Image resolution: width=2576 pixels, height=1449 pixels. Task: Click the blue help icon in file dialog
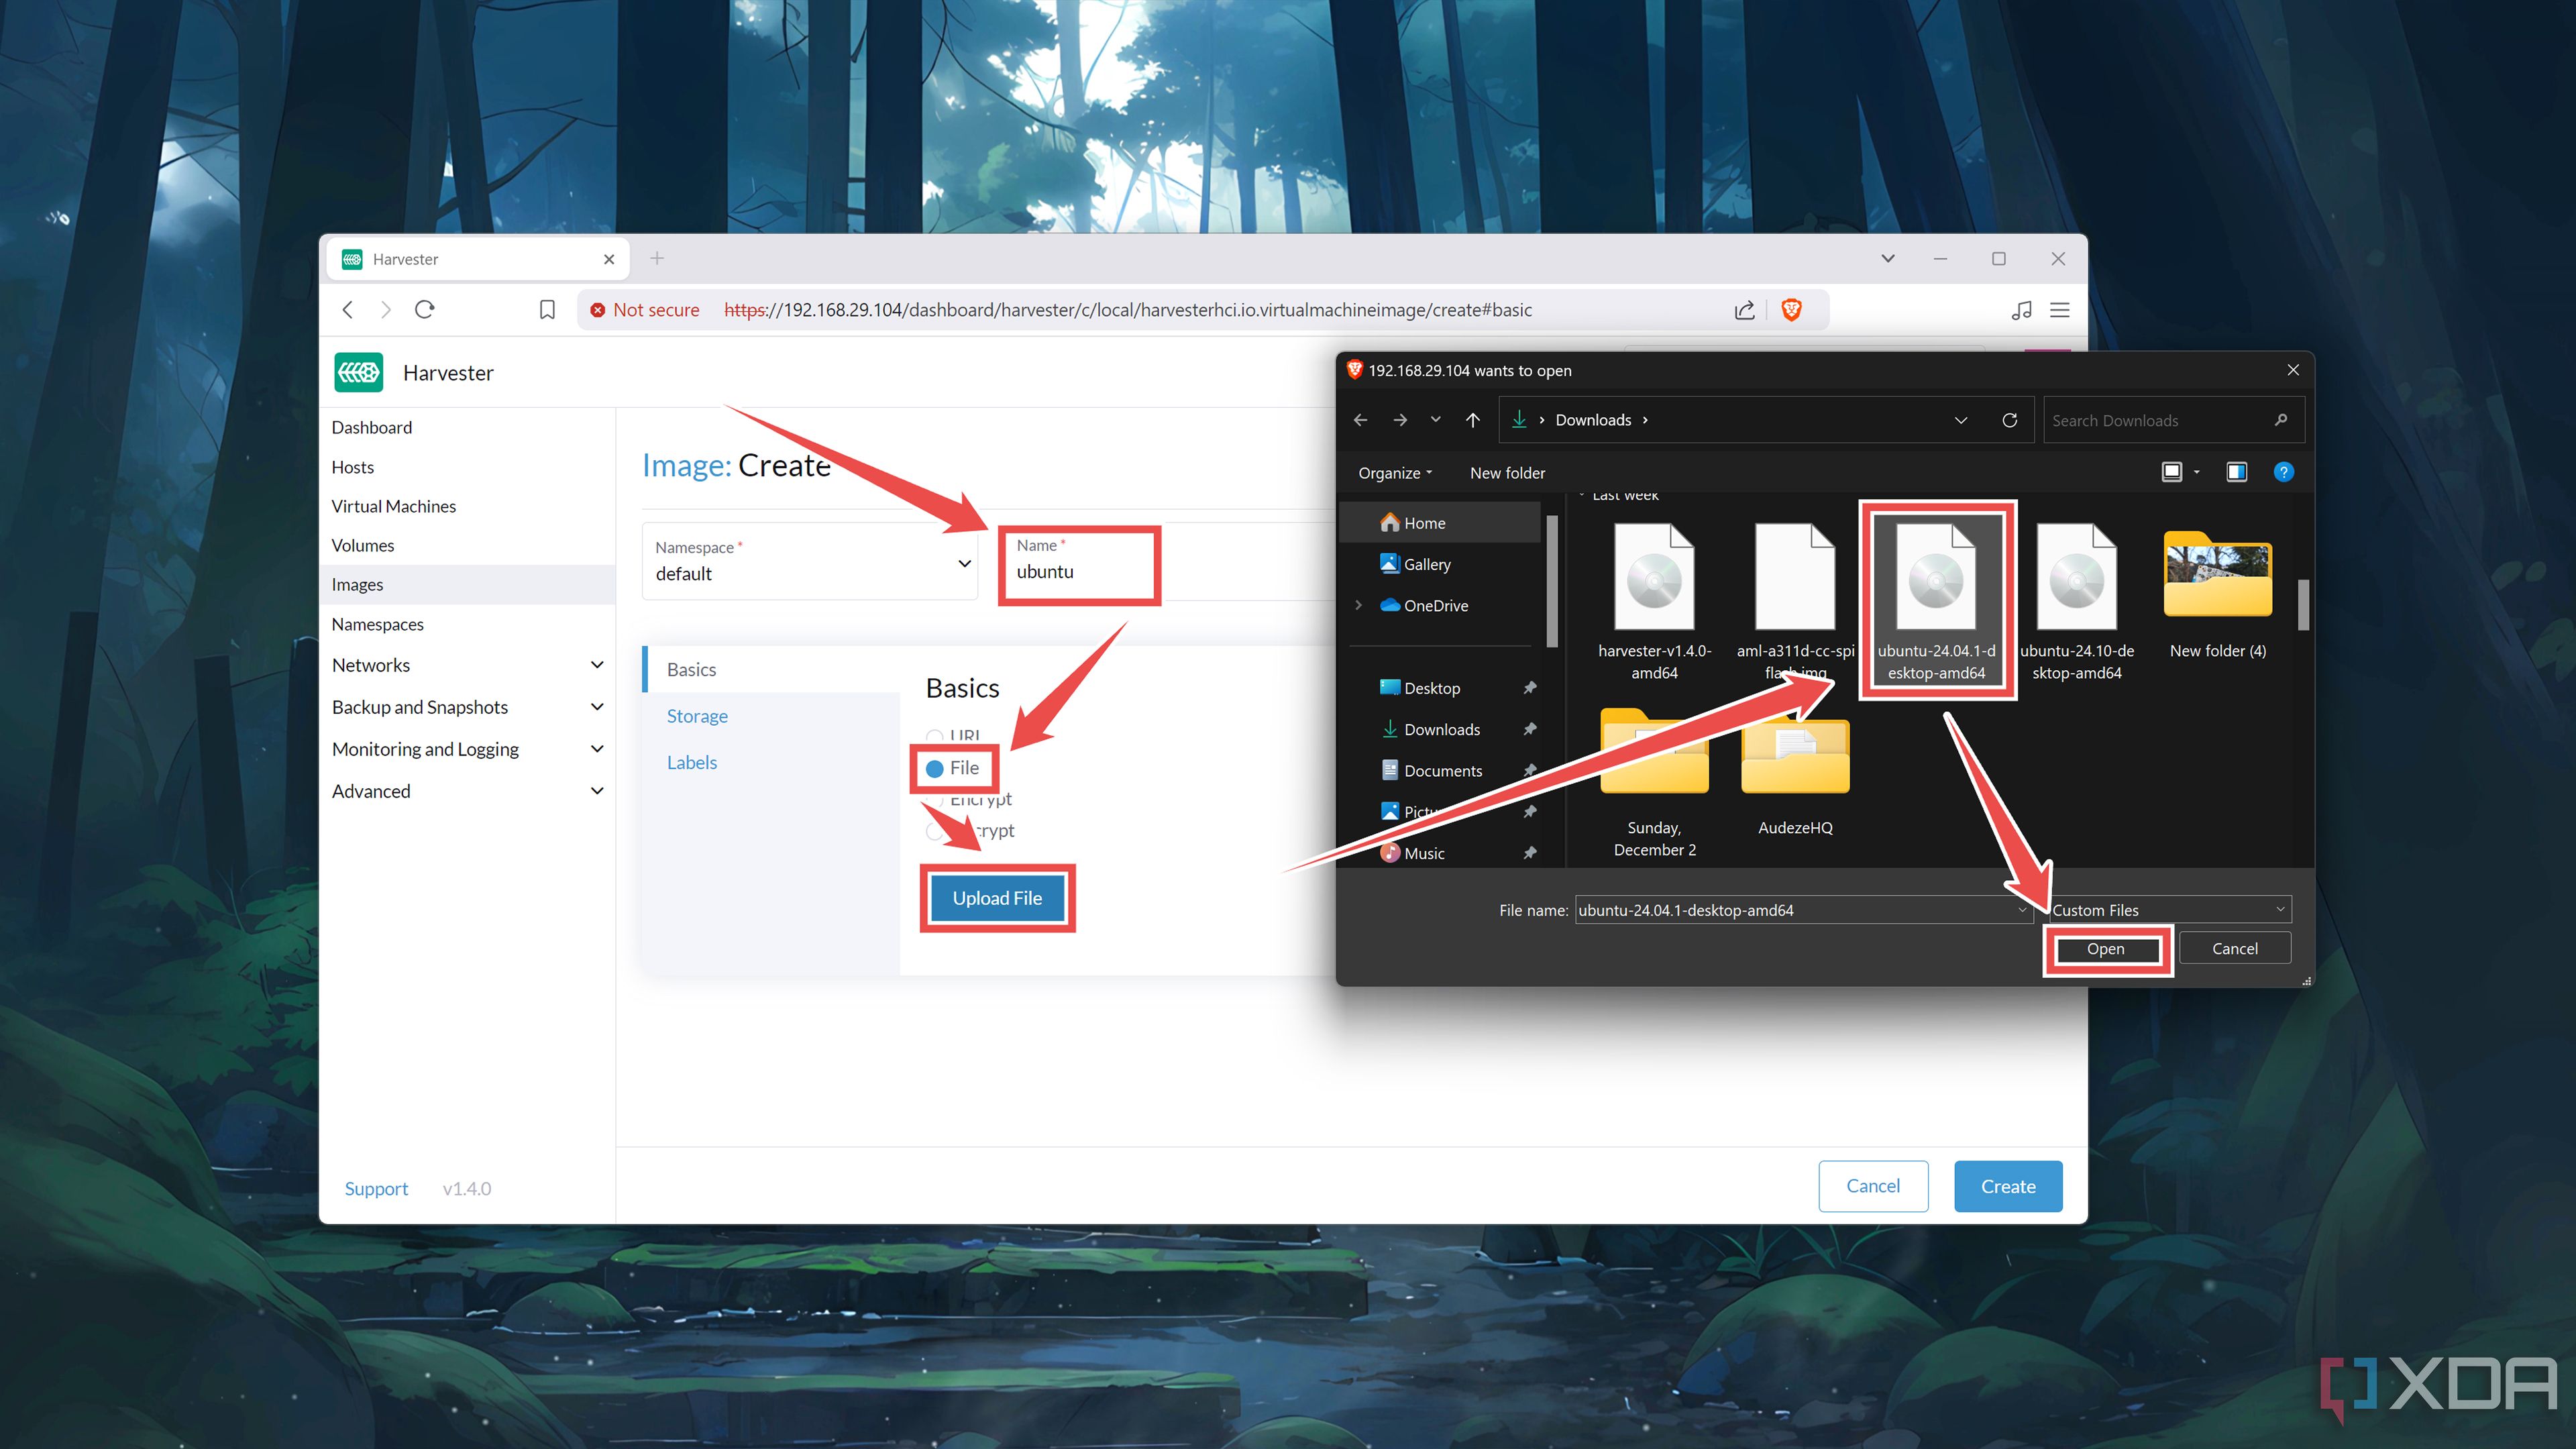click(2284, 472)
